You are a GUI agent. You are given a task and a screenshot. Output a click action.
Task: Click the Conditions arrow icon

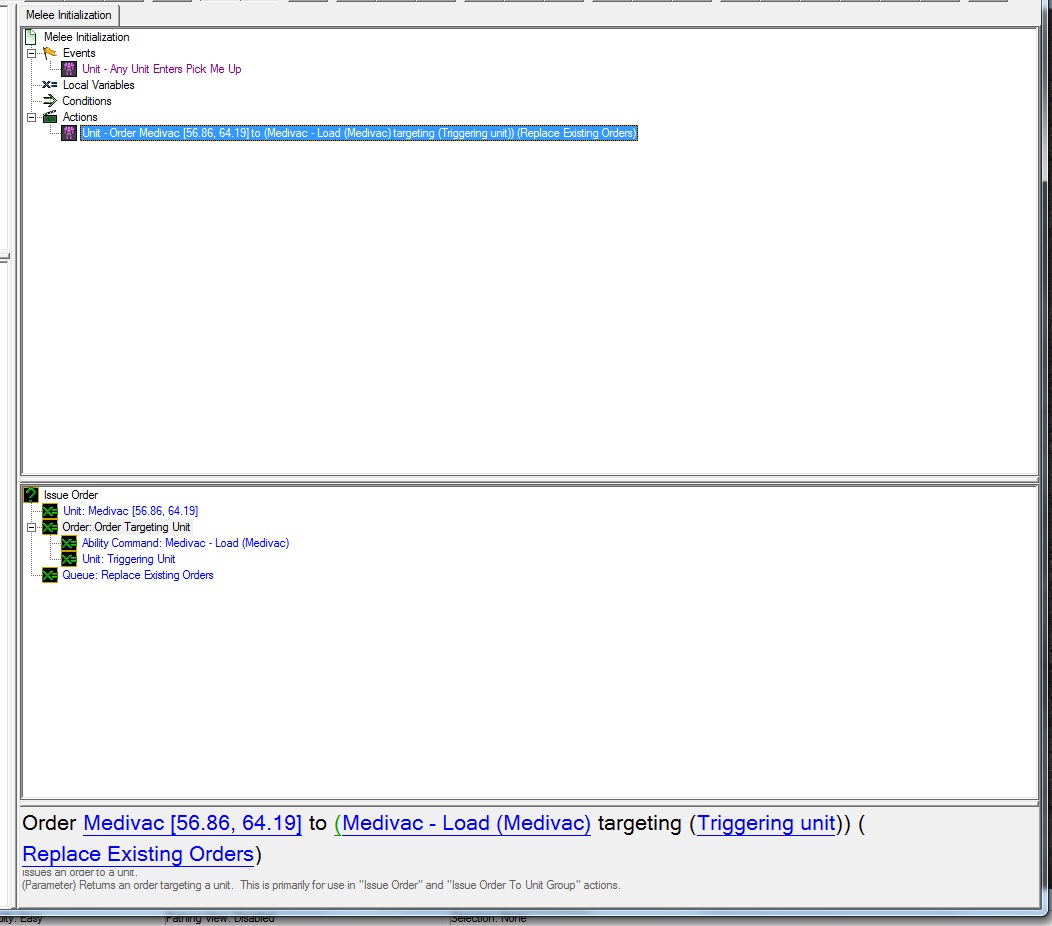[50, 101]
